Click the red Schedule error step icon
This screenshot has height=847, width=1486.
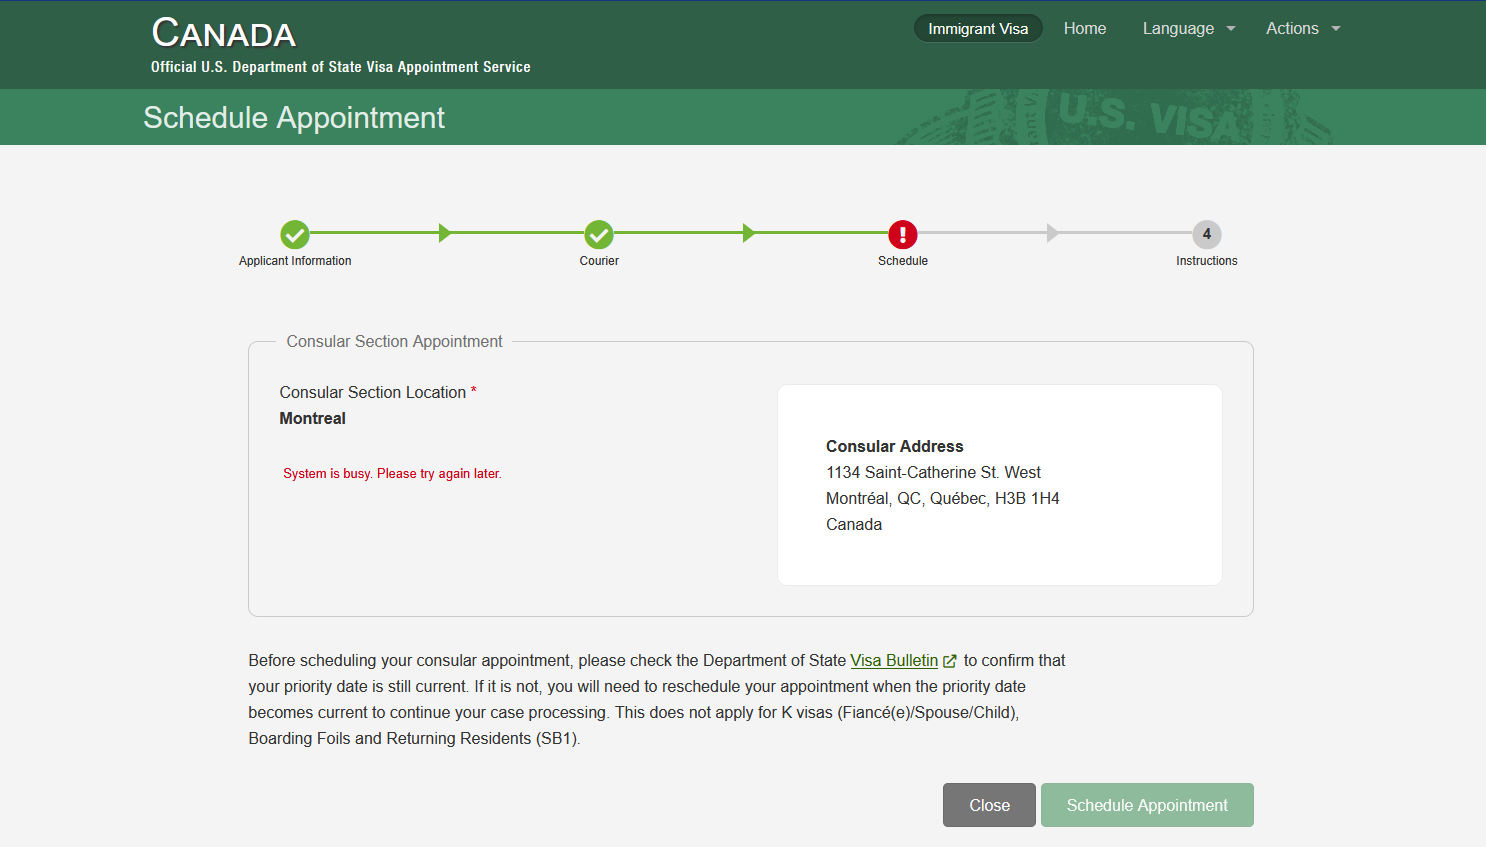[903, 234]
